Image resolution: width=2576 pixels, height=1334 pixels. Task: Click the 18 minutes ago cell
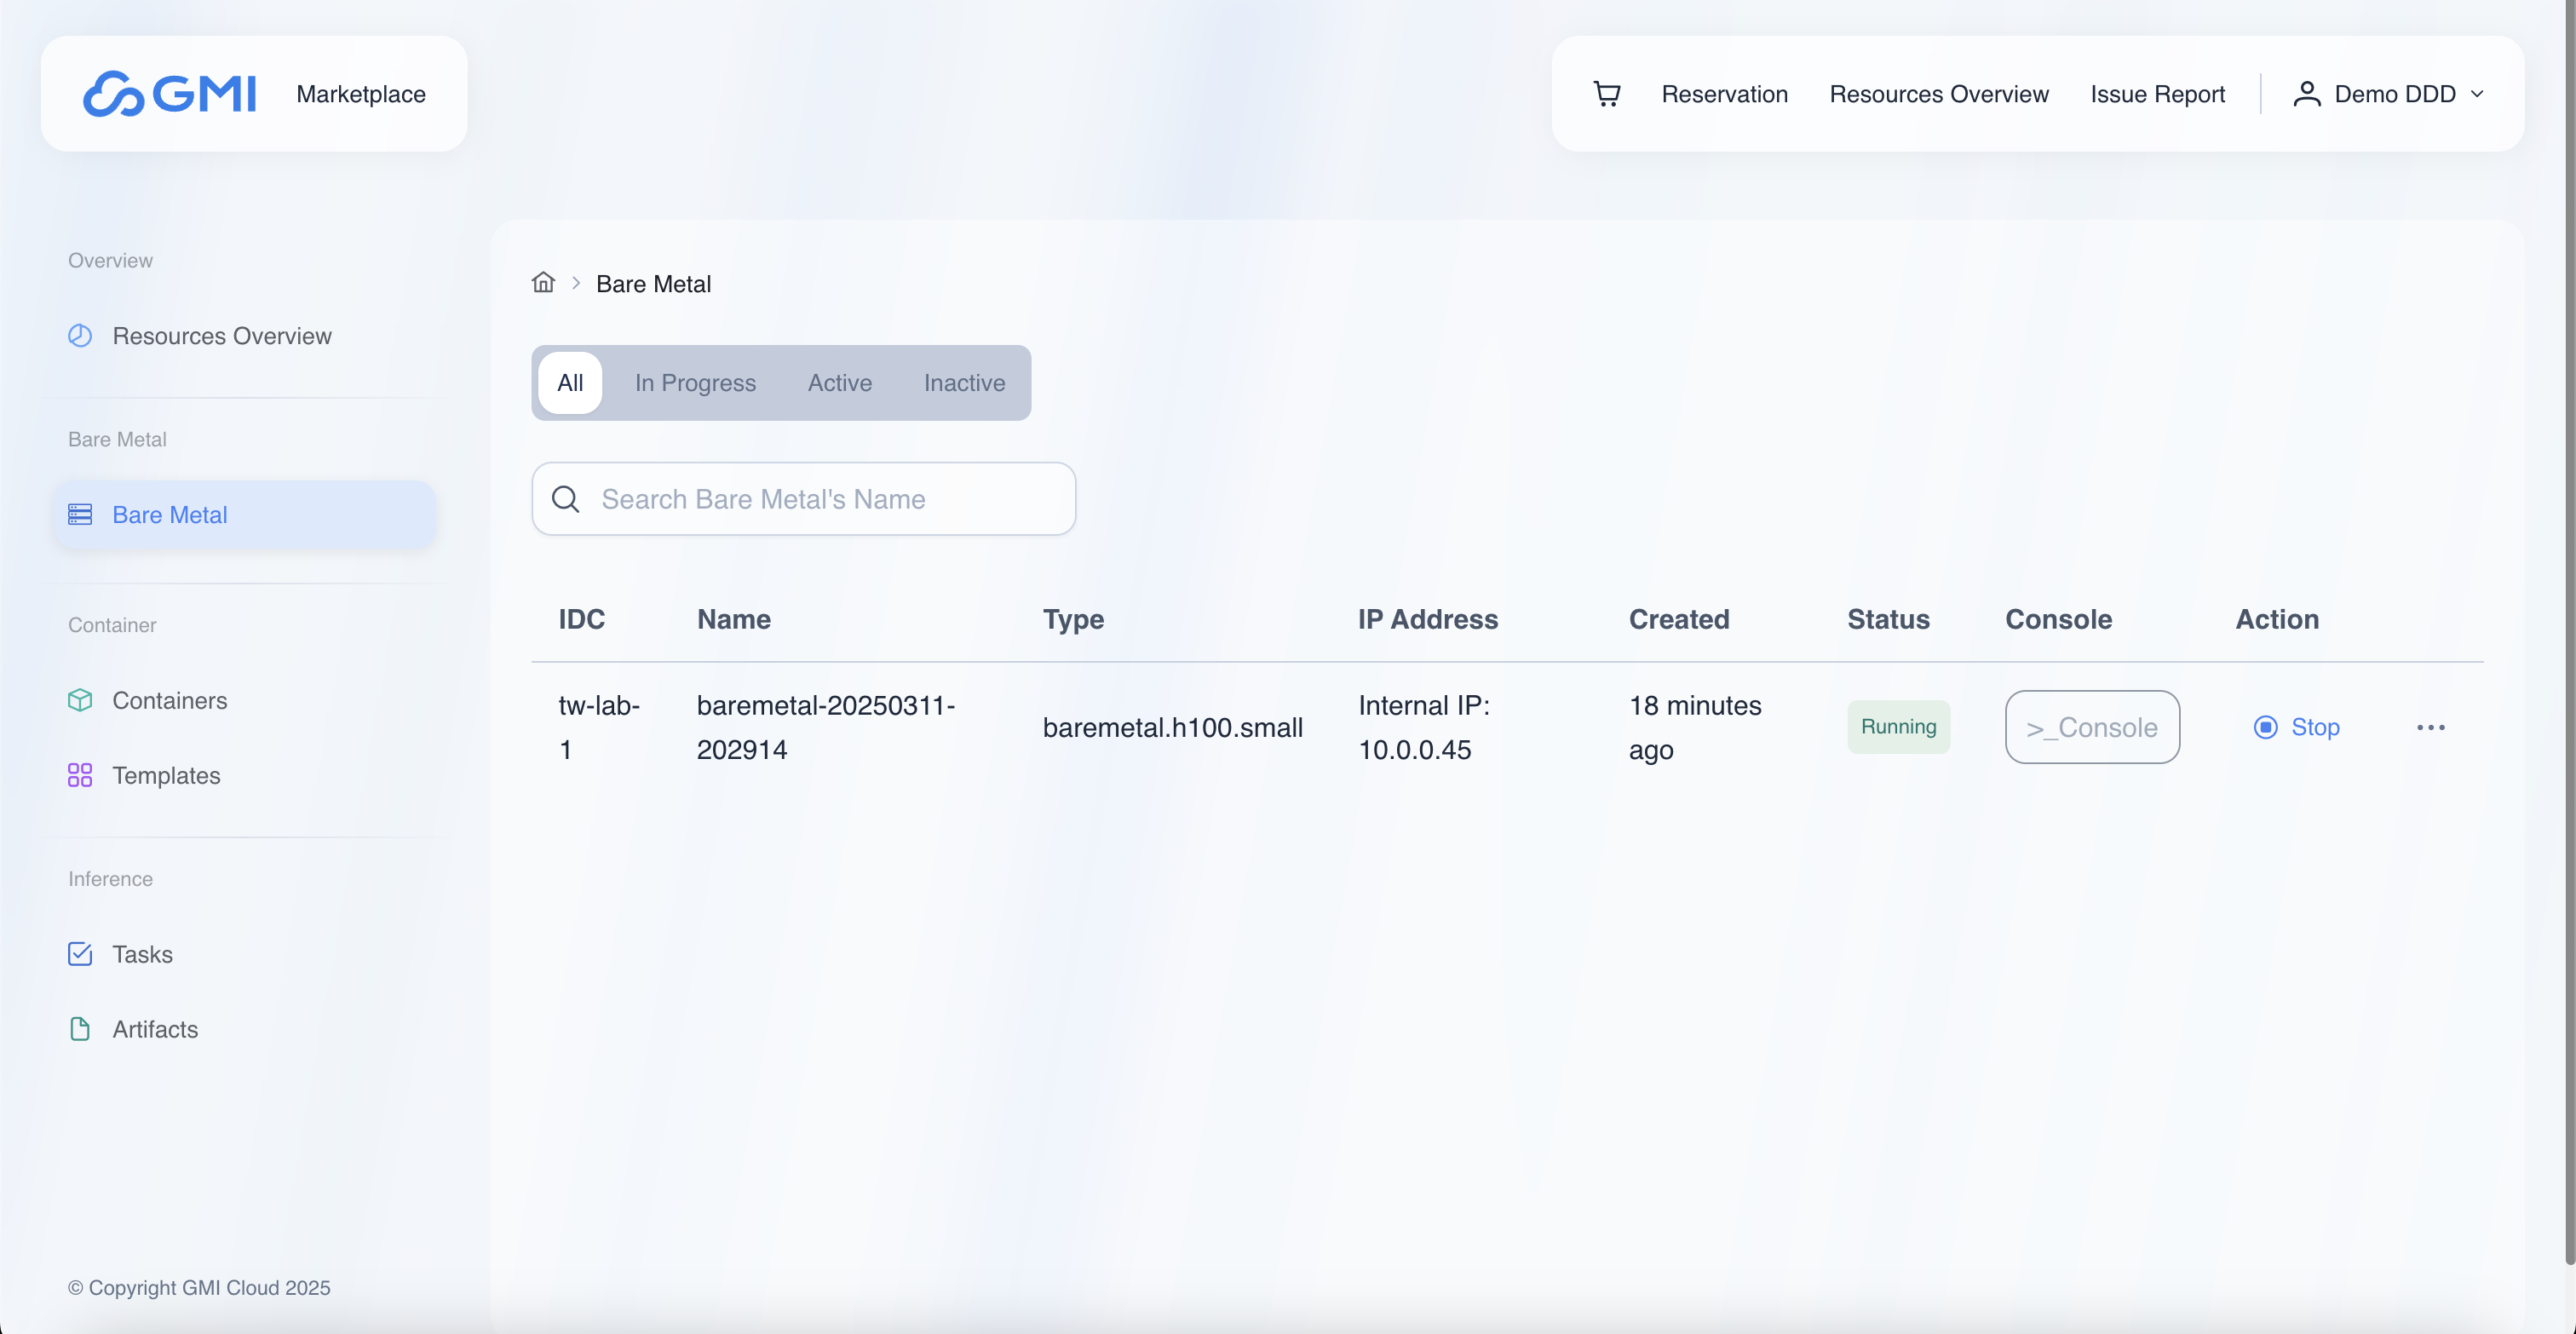coord(1695,727)
